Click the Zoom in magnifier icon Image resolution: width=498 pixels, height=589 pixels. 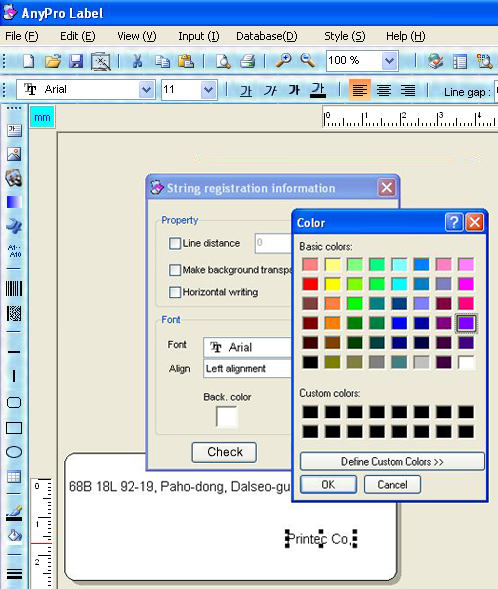[x=284, y=60]
